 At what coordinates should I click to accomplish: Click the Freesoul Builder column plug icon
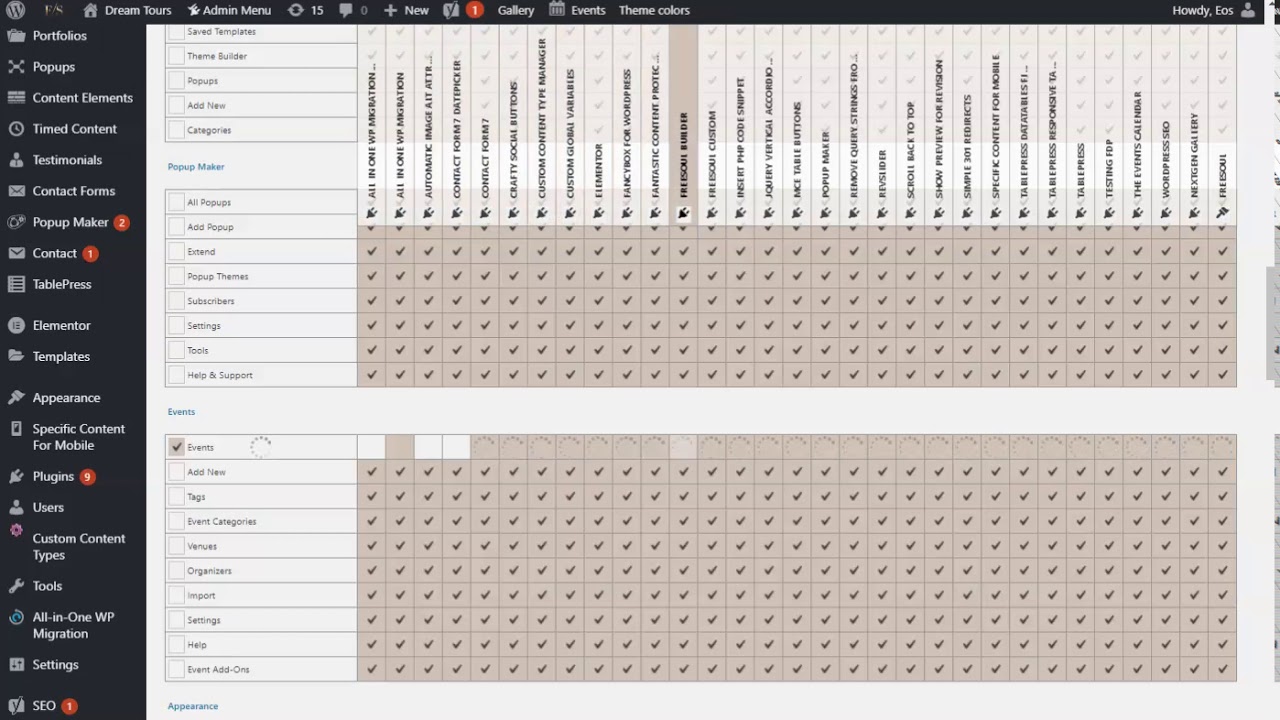click(x=683, y=213)
